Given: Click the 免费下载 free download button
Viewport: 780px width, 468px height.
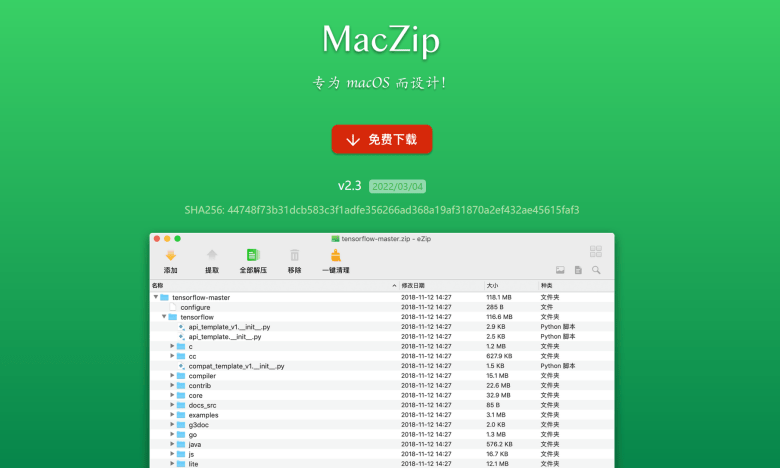Looking at the screenshot, I should (382, 139).
